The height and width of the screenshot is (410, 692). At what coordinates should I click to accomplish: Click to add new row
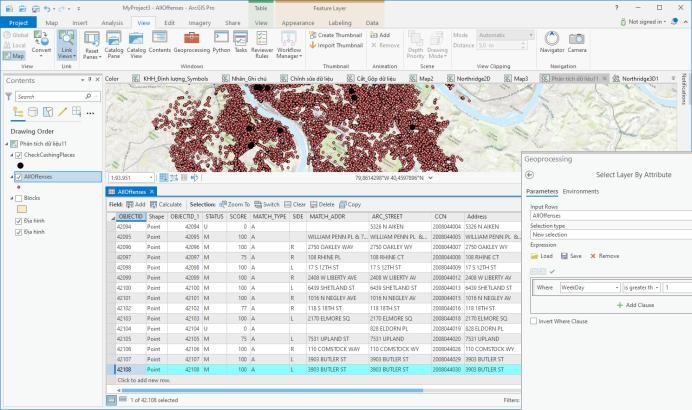coord(143,380)
